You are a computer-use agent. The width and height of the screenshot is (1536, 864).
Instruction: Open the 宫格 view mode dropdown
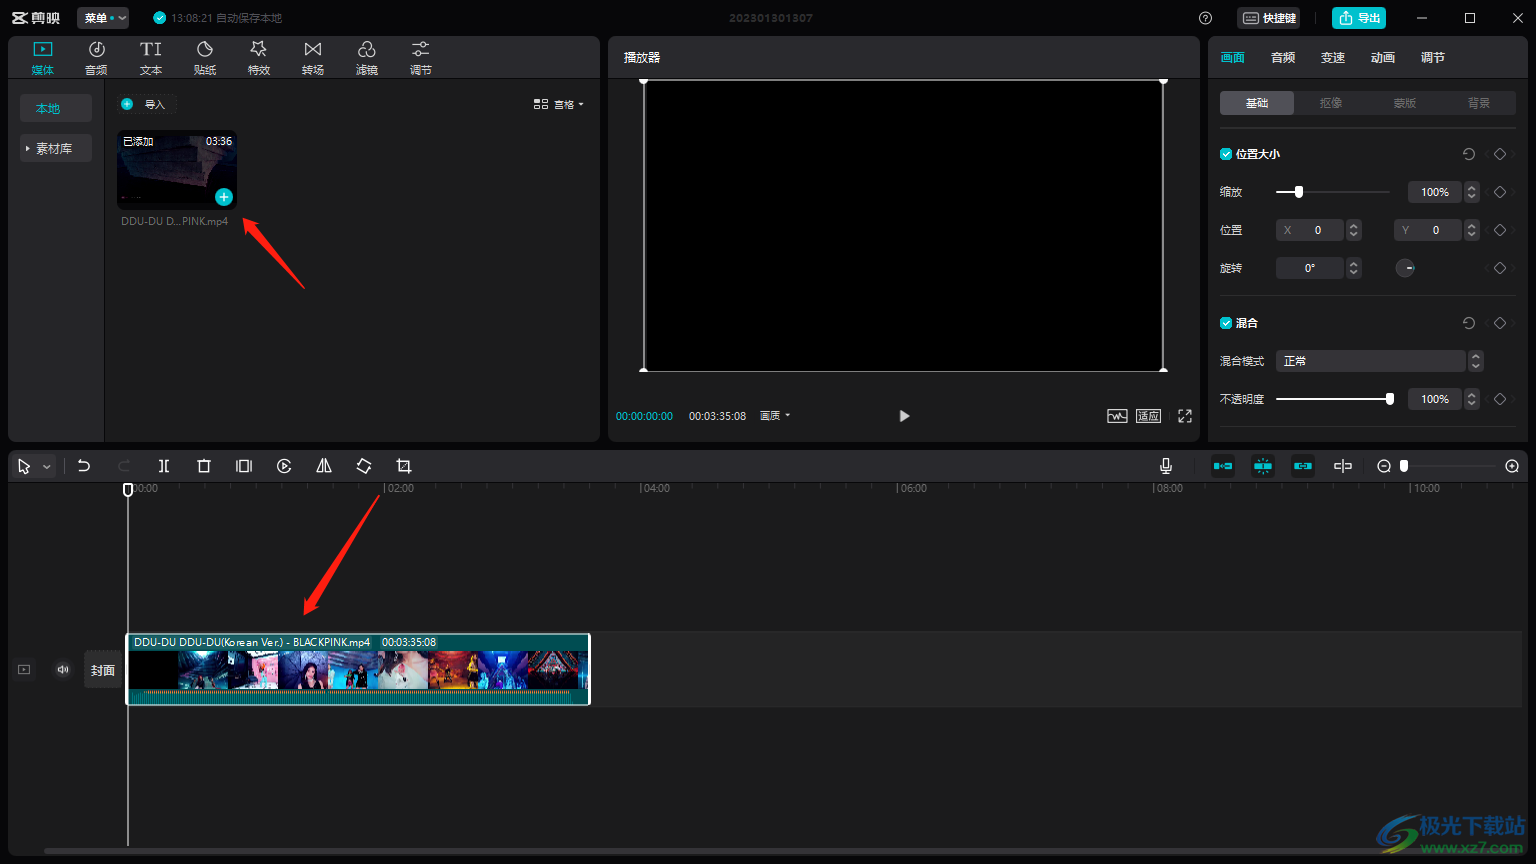[558, 104]
